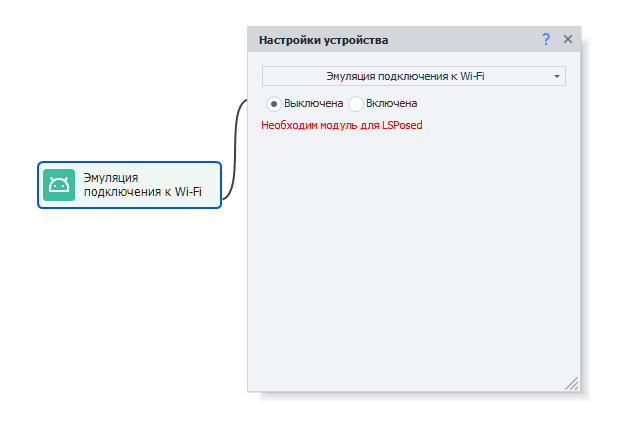Grab the resize grip in the window corner
The height and width of the screenshot is (435, 634).
pyautogui.click(x=572, y=384)
